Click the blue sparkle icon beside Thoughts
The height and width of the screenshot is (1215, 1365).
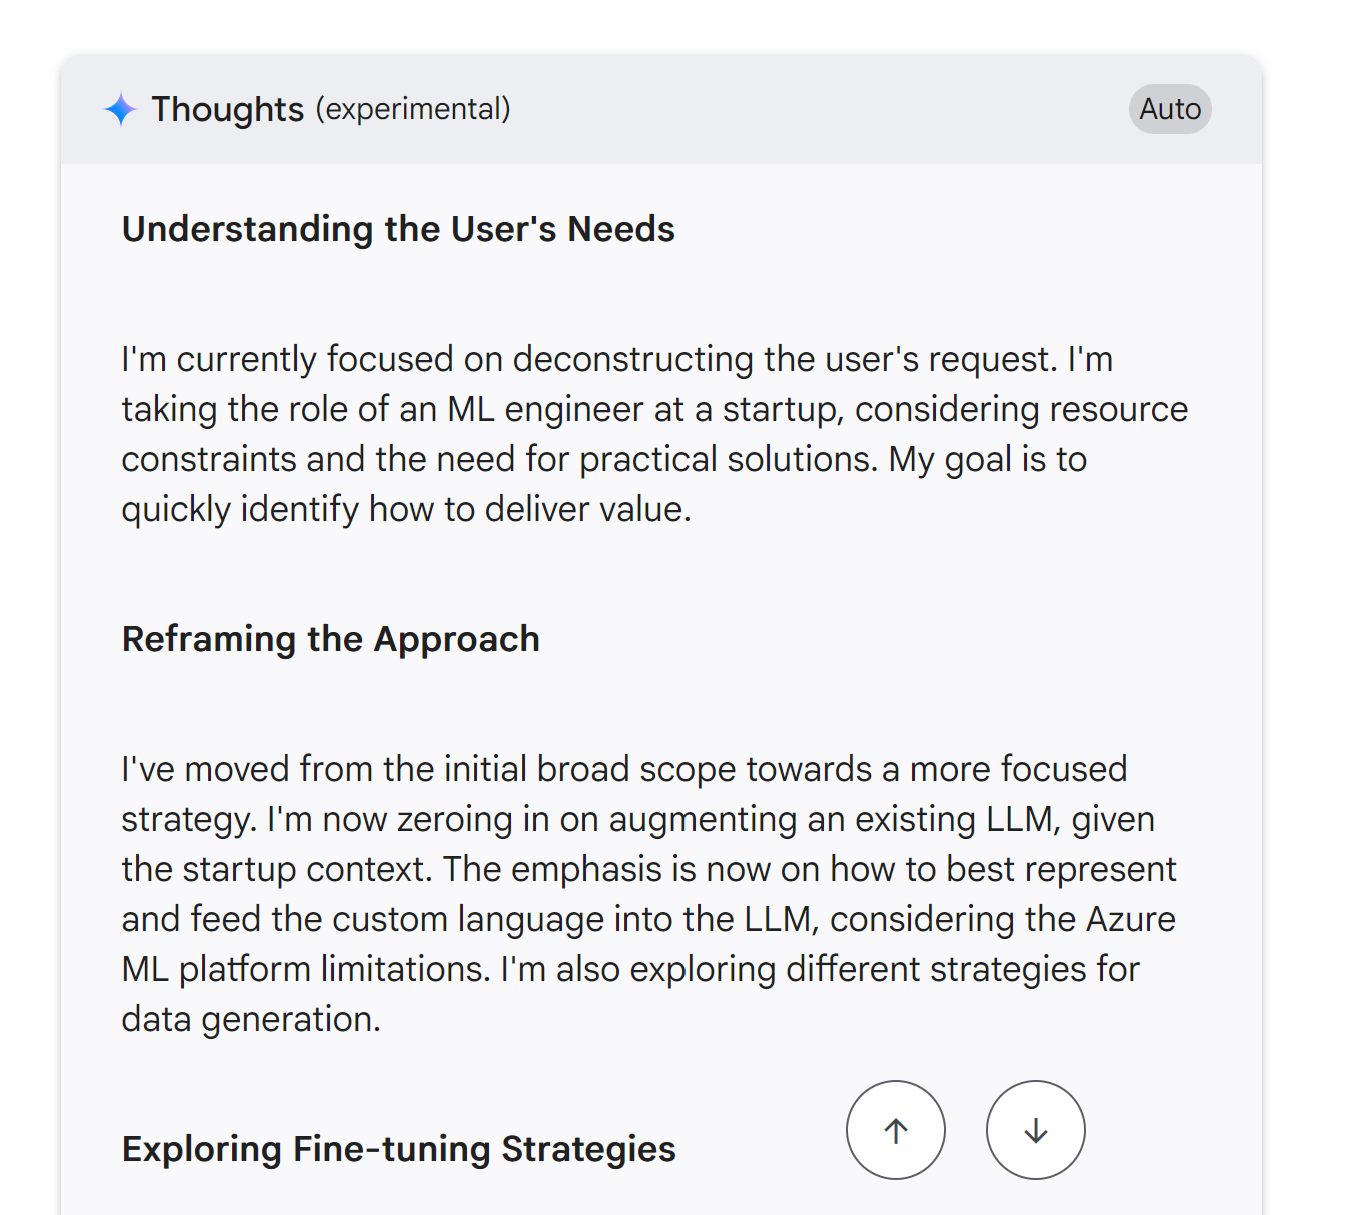point(120,109)
